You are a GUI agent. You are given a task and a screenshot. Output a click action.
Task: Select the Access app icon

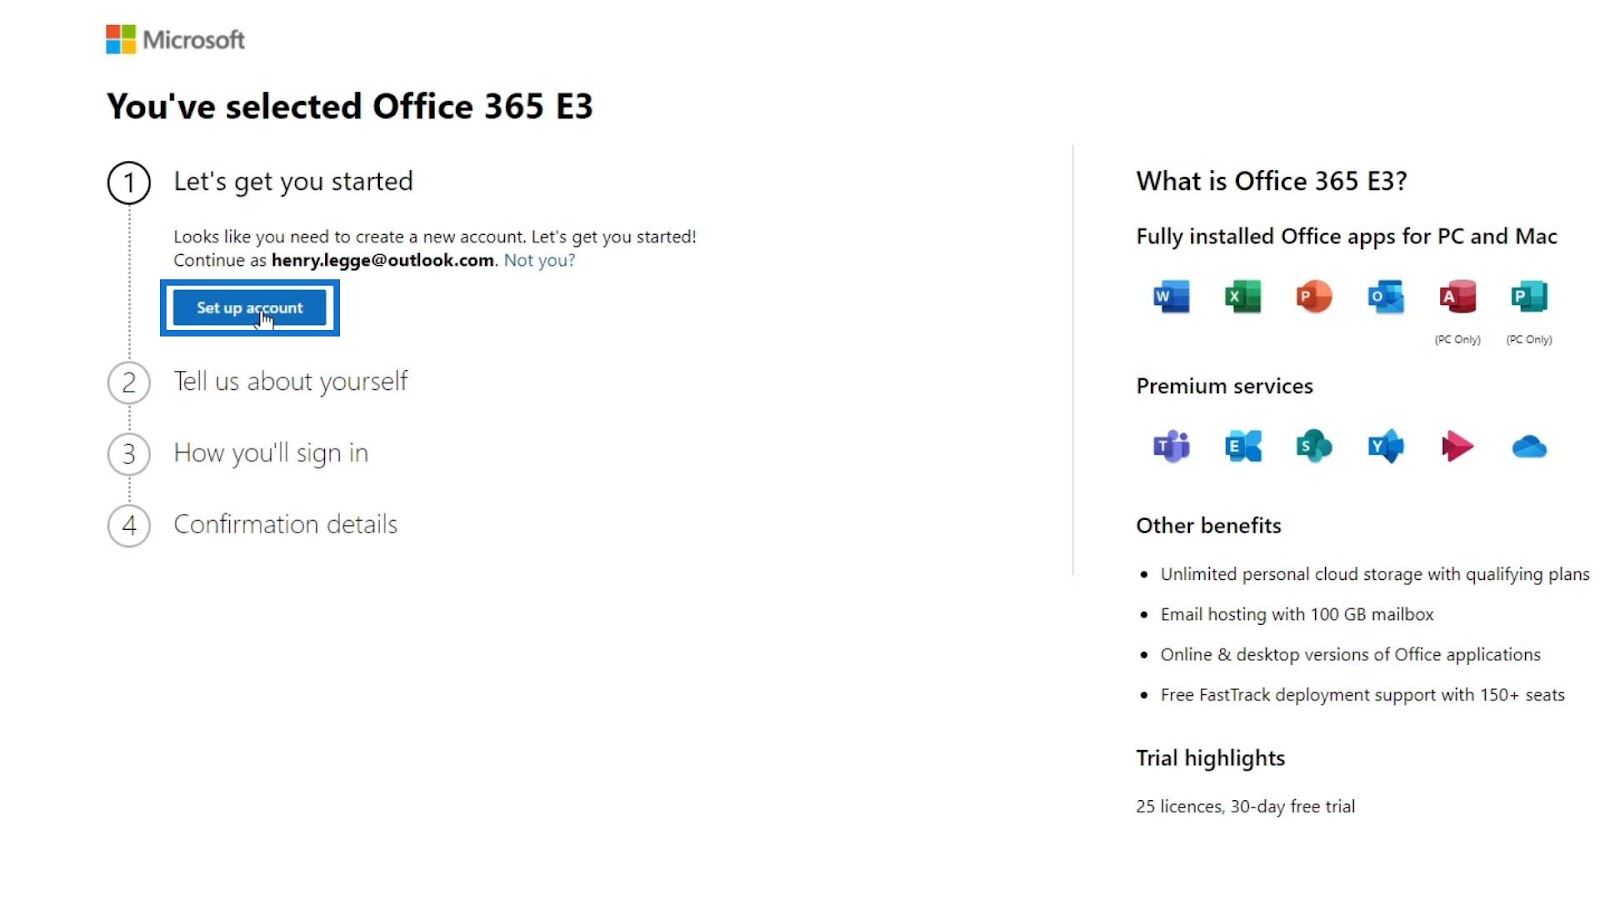tap(1457, 297)
